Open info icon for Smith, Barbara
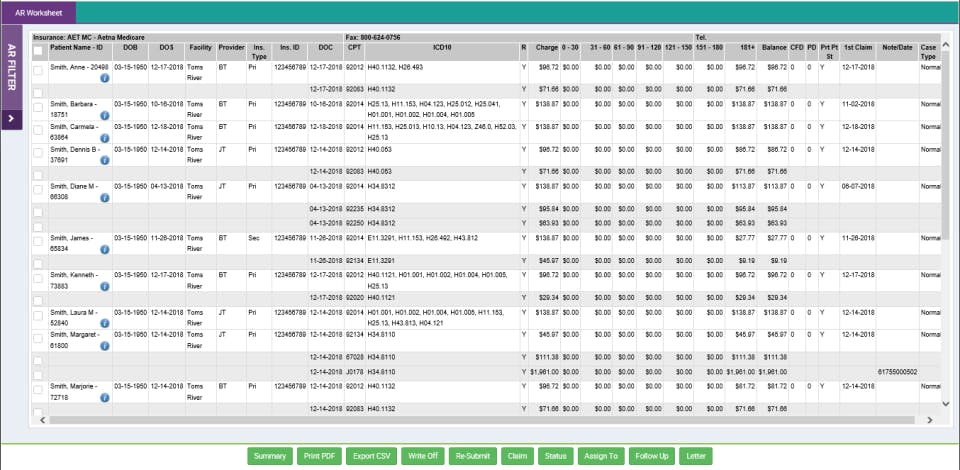The height and width of the screenshot is (470, 960). 104,115
